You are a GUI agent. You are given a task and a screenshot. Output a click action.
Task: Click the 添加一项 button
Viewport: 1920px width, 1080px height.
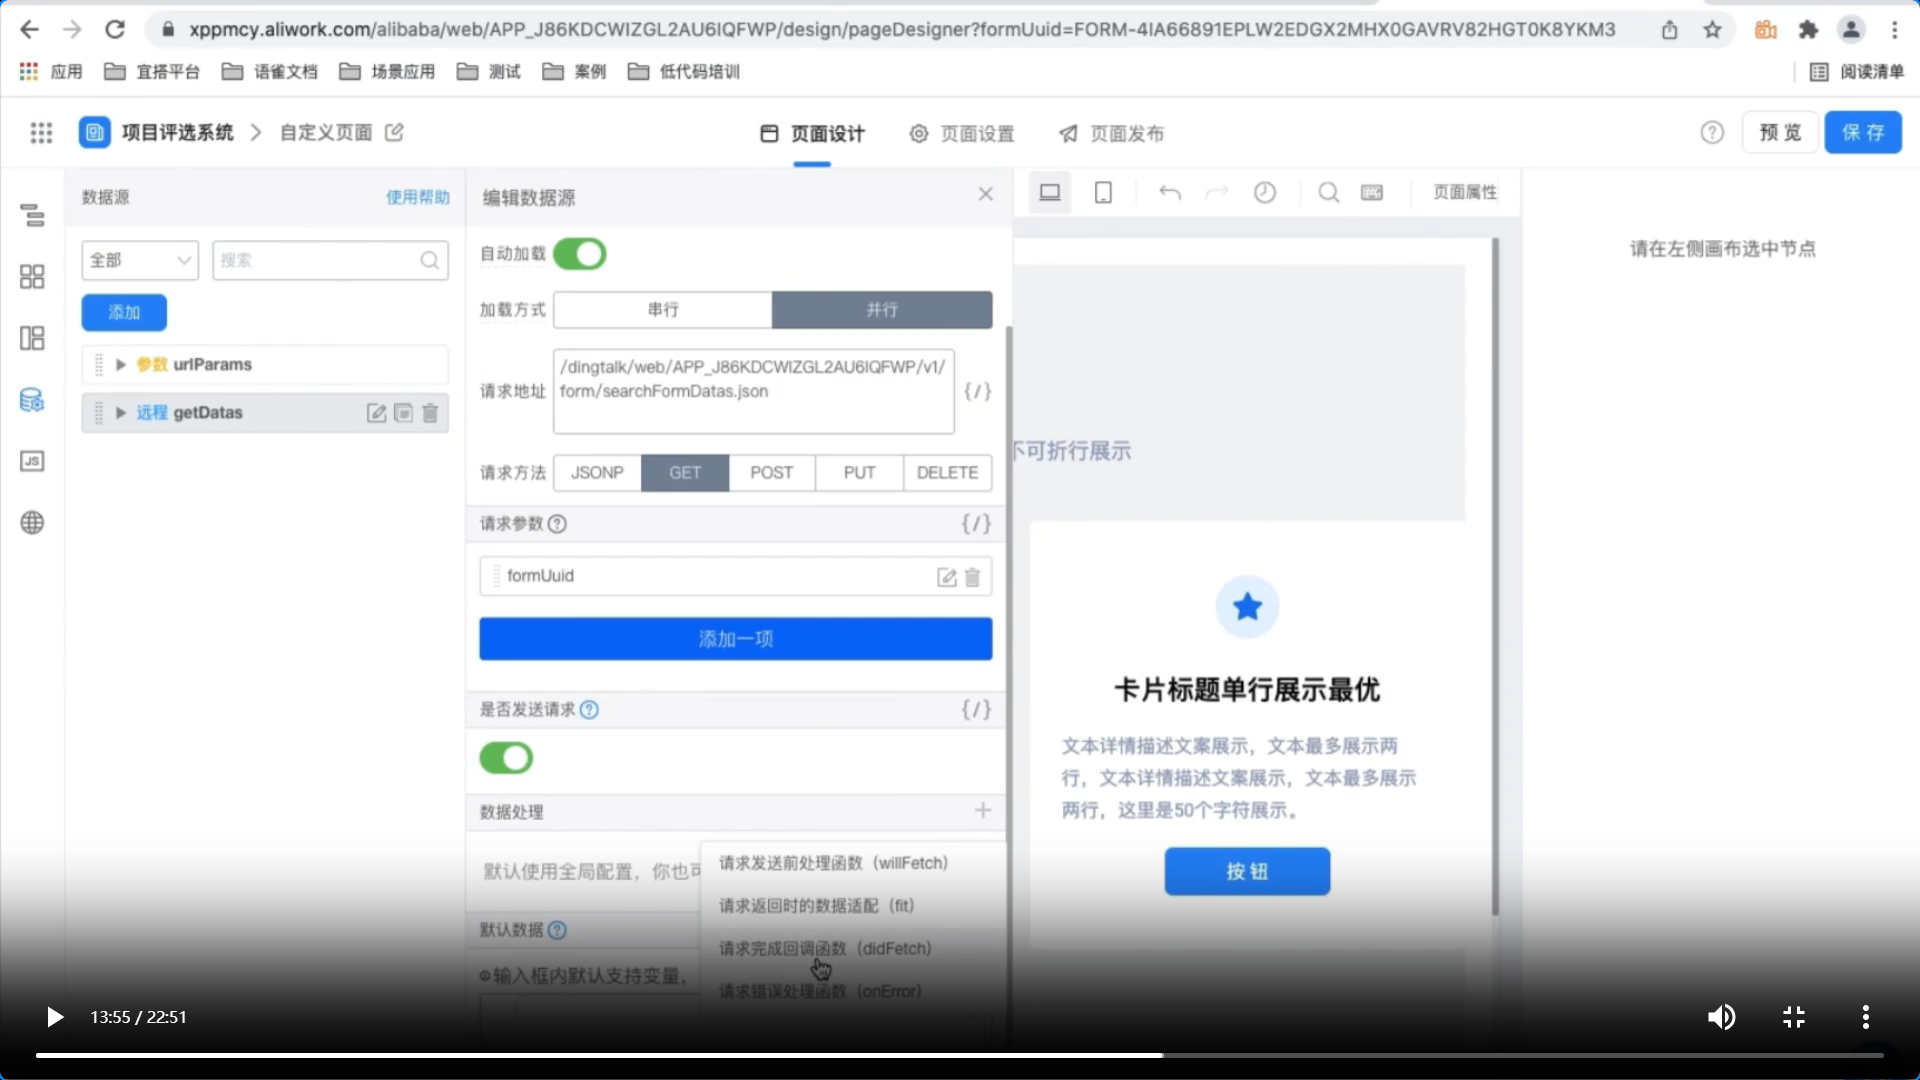(x=735, y=639)
